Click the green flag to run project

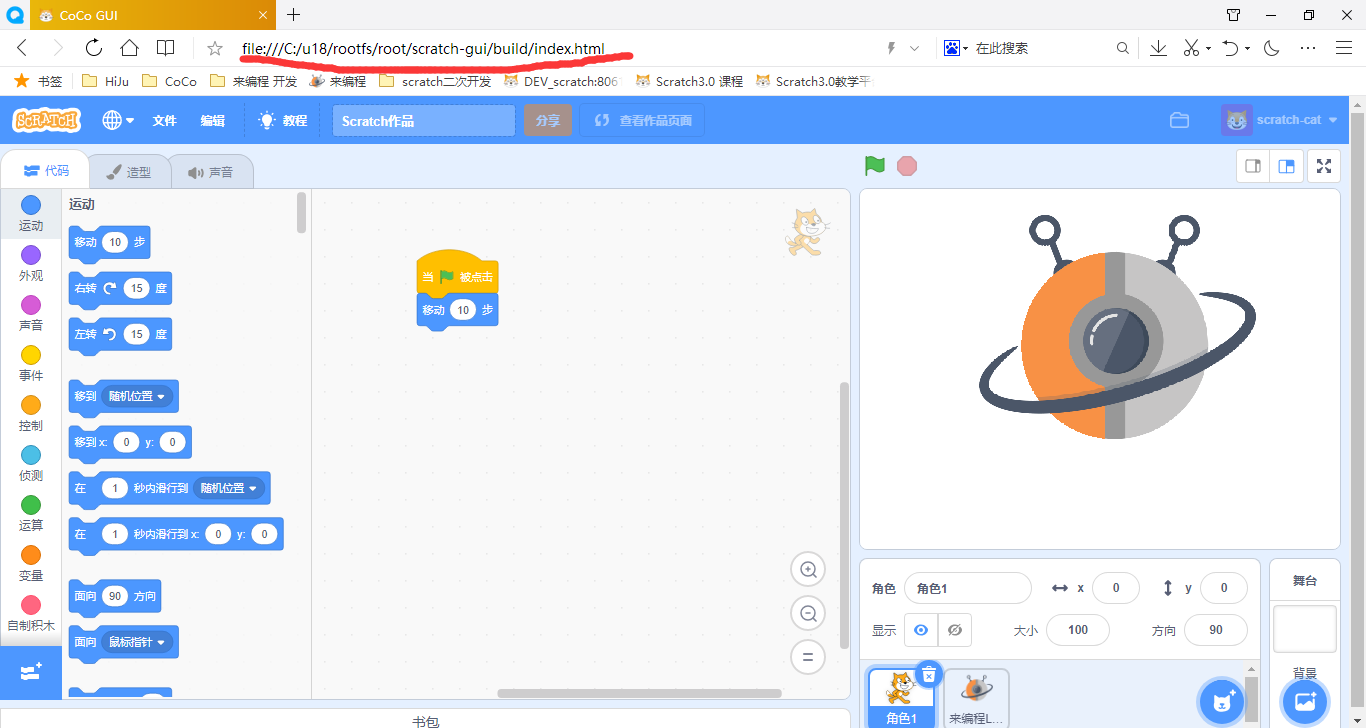(874, 165)
